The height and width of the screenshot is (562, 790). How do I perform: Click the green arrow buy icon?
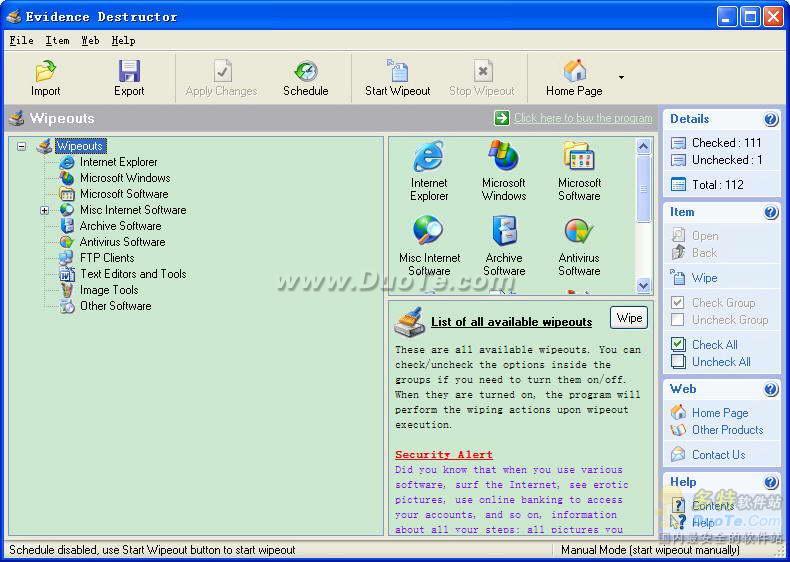502,118
